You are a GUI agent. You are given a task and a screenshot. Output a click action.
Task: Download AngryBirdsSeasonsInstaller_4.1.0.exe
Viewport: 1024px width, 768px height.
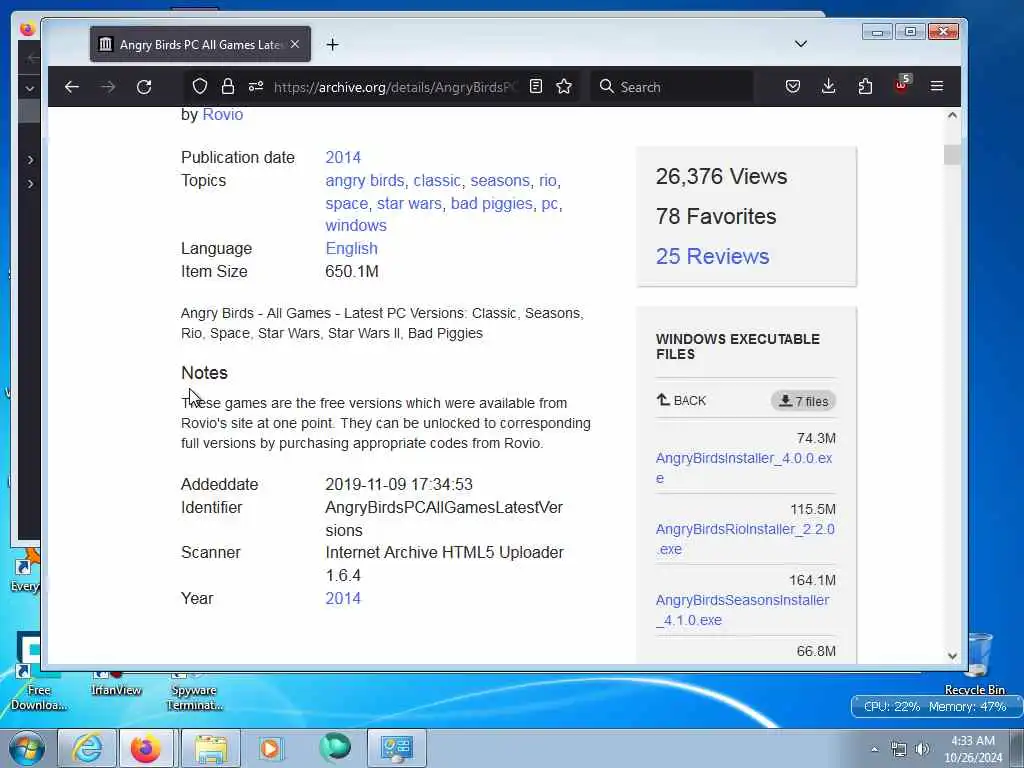click(743, 610)
